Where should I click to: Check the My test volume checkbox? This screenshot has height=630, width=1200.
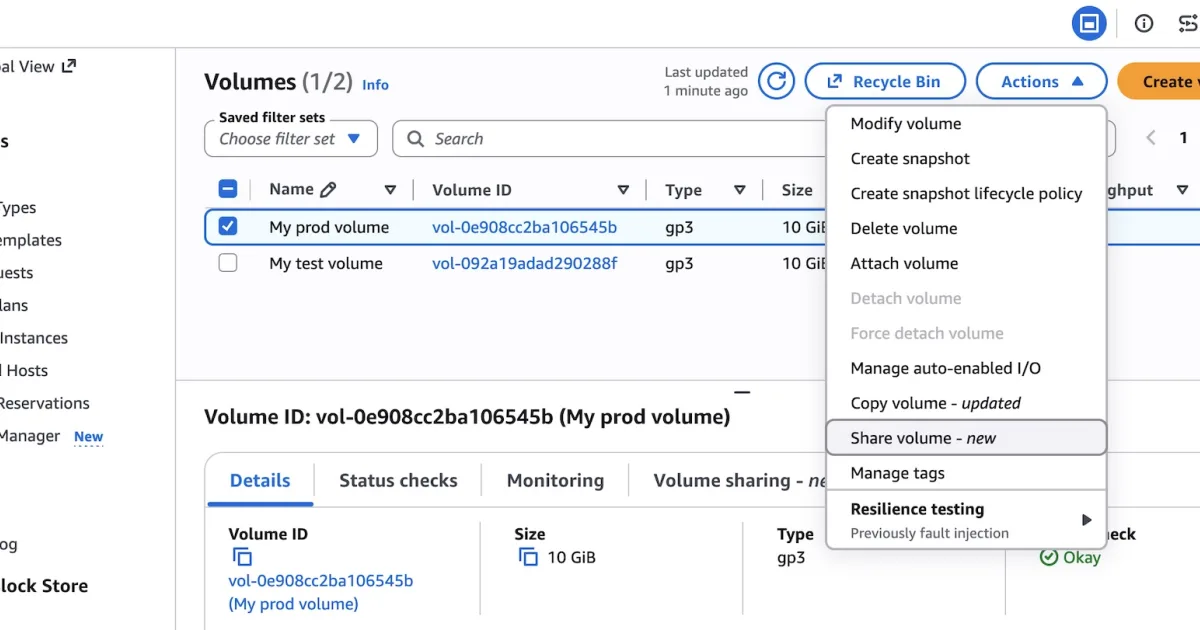(228, 263)
